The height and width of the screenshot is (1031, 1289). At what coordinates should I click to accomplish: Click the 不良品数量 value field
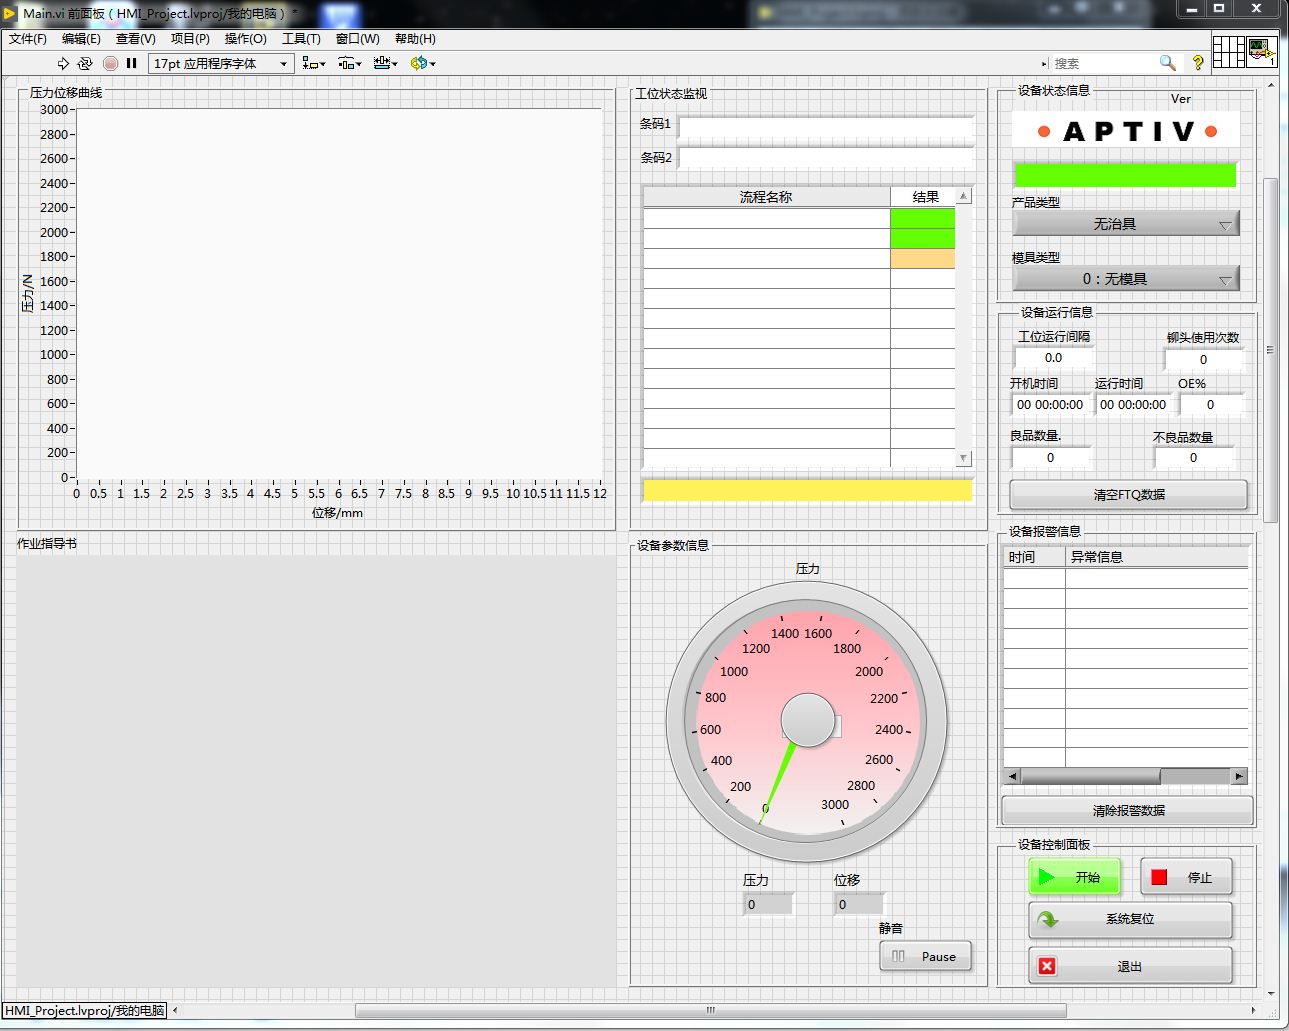(1193, 457)
